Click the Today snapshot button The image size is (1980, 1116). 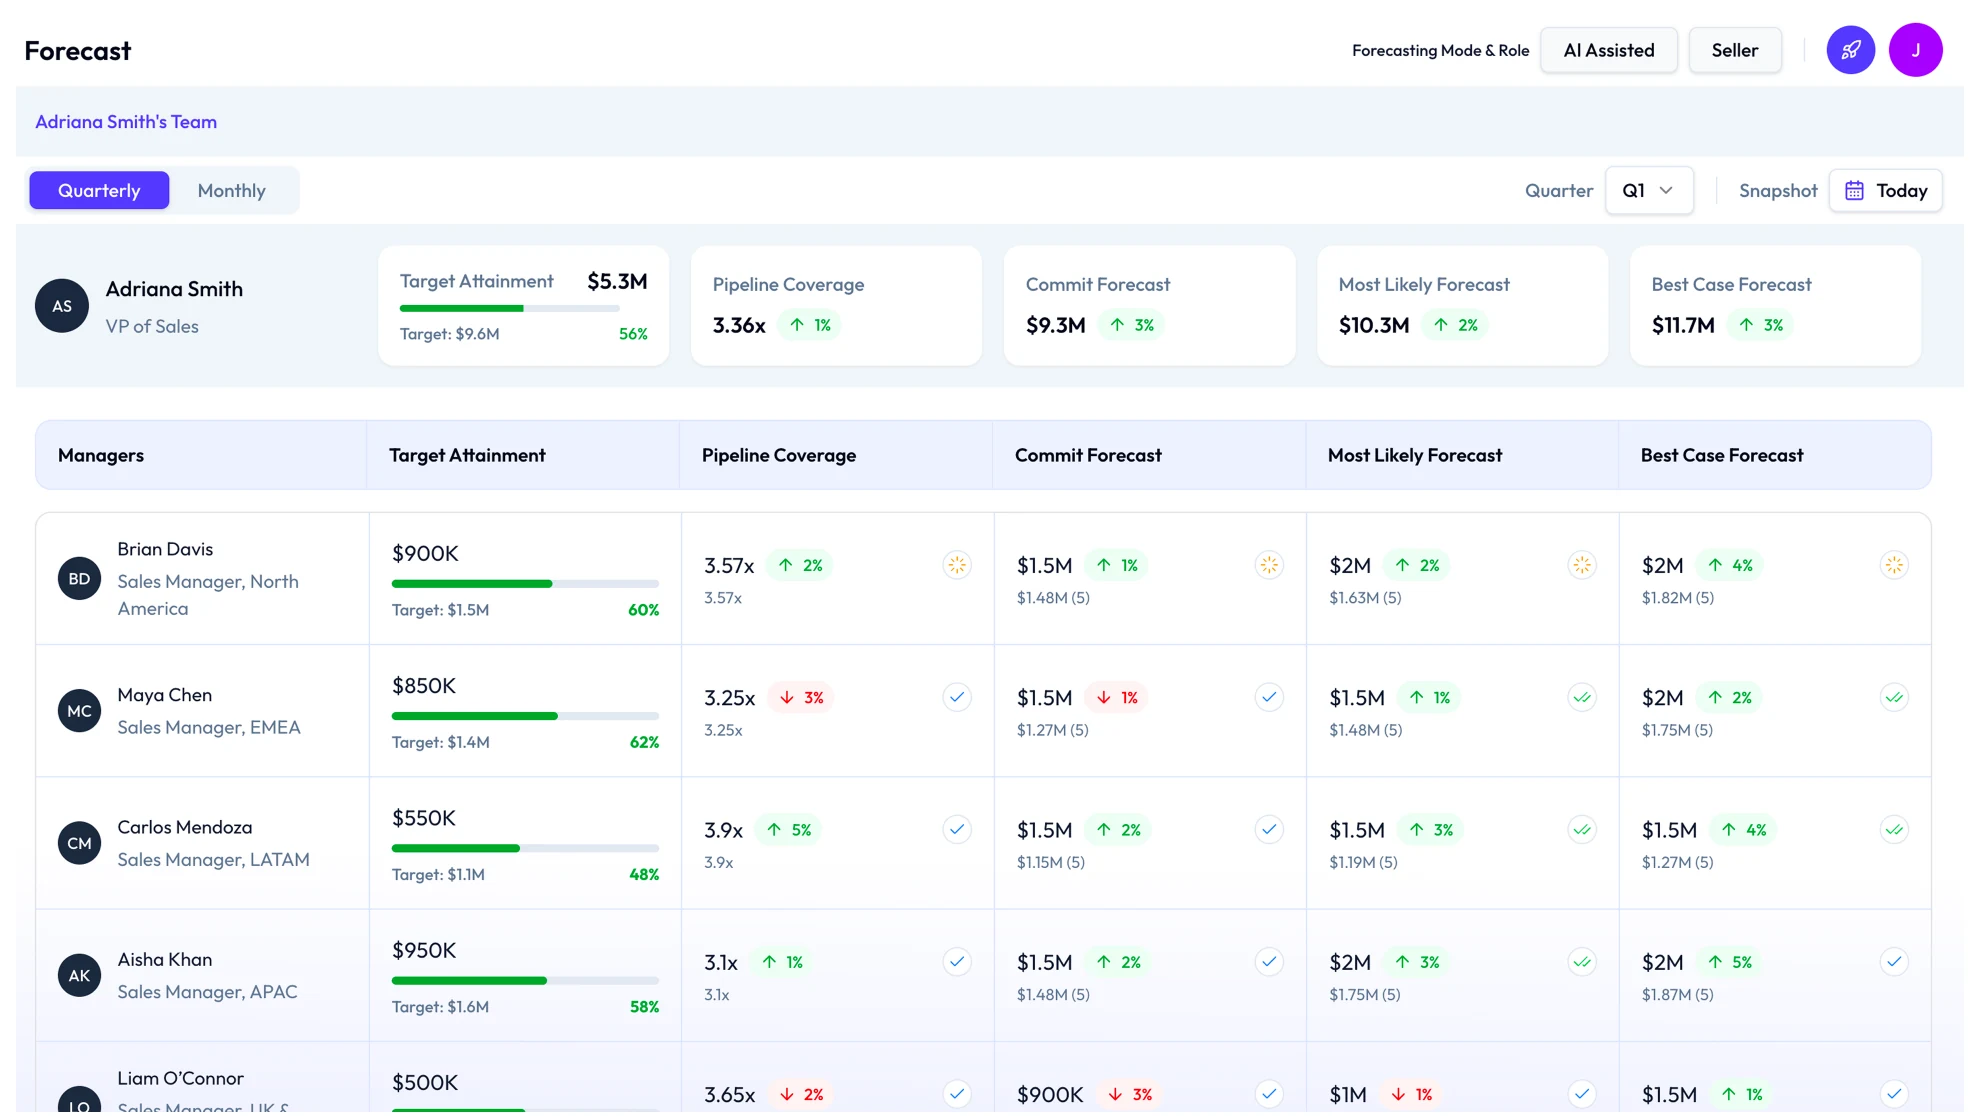point(1885,190)
